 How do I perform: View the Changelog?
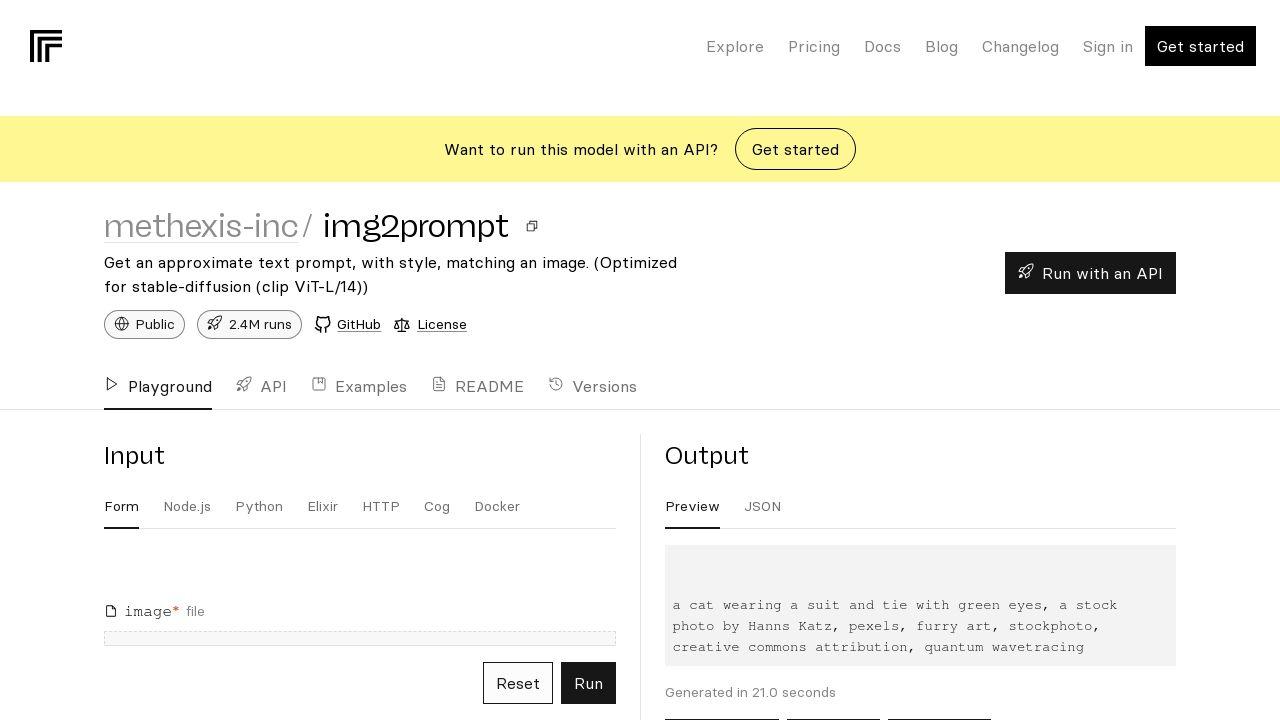[x=1020, y=47]
